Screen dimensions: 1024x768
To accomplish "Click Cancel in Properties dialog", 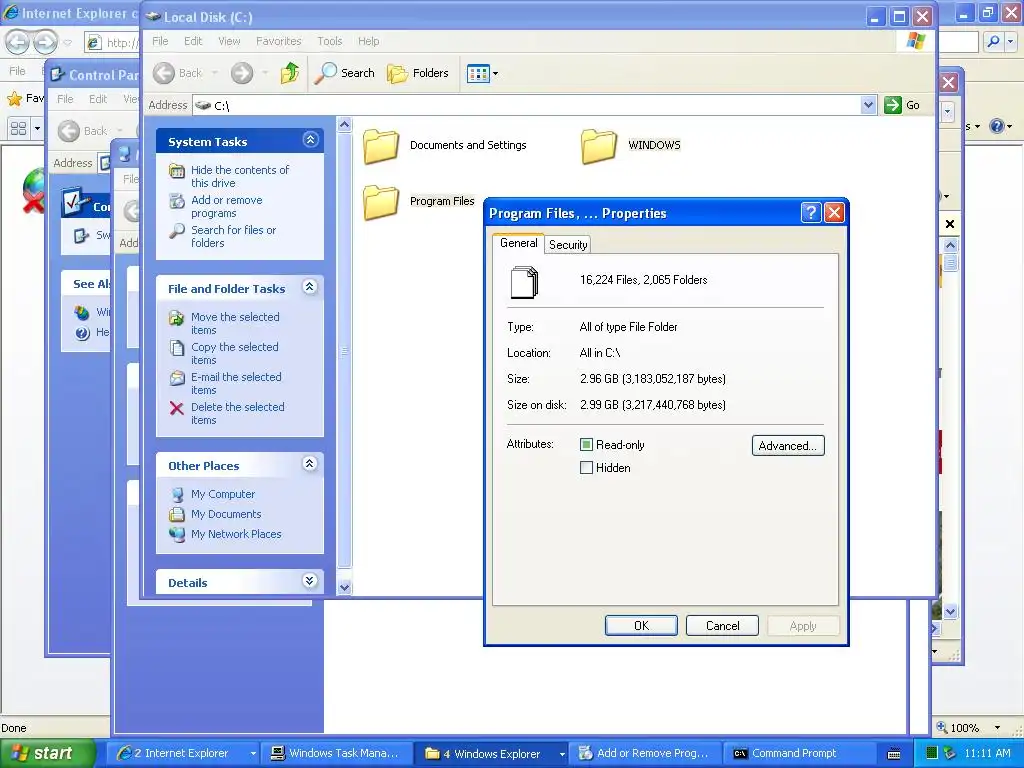I will [x=722, y=626].
